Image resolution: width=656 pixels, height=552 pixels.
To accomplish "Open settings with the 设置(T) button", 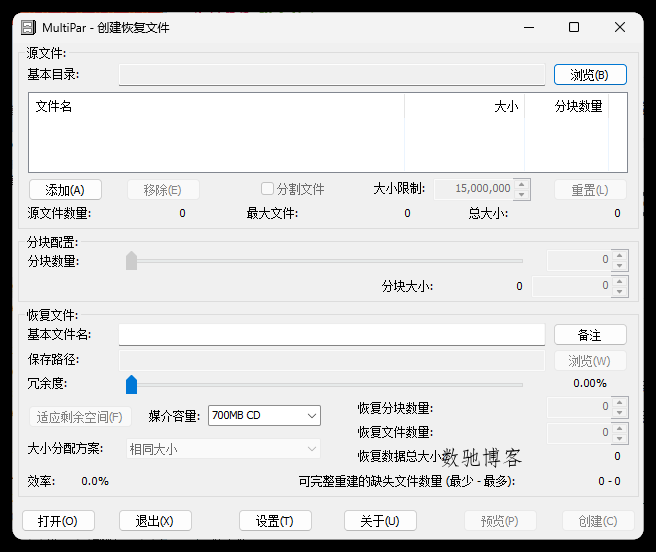I will pos(275,521).
